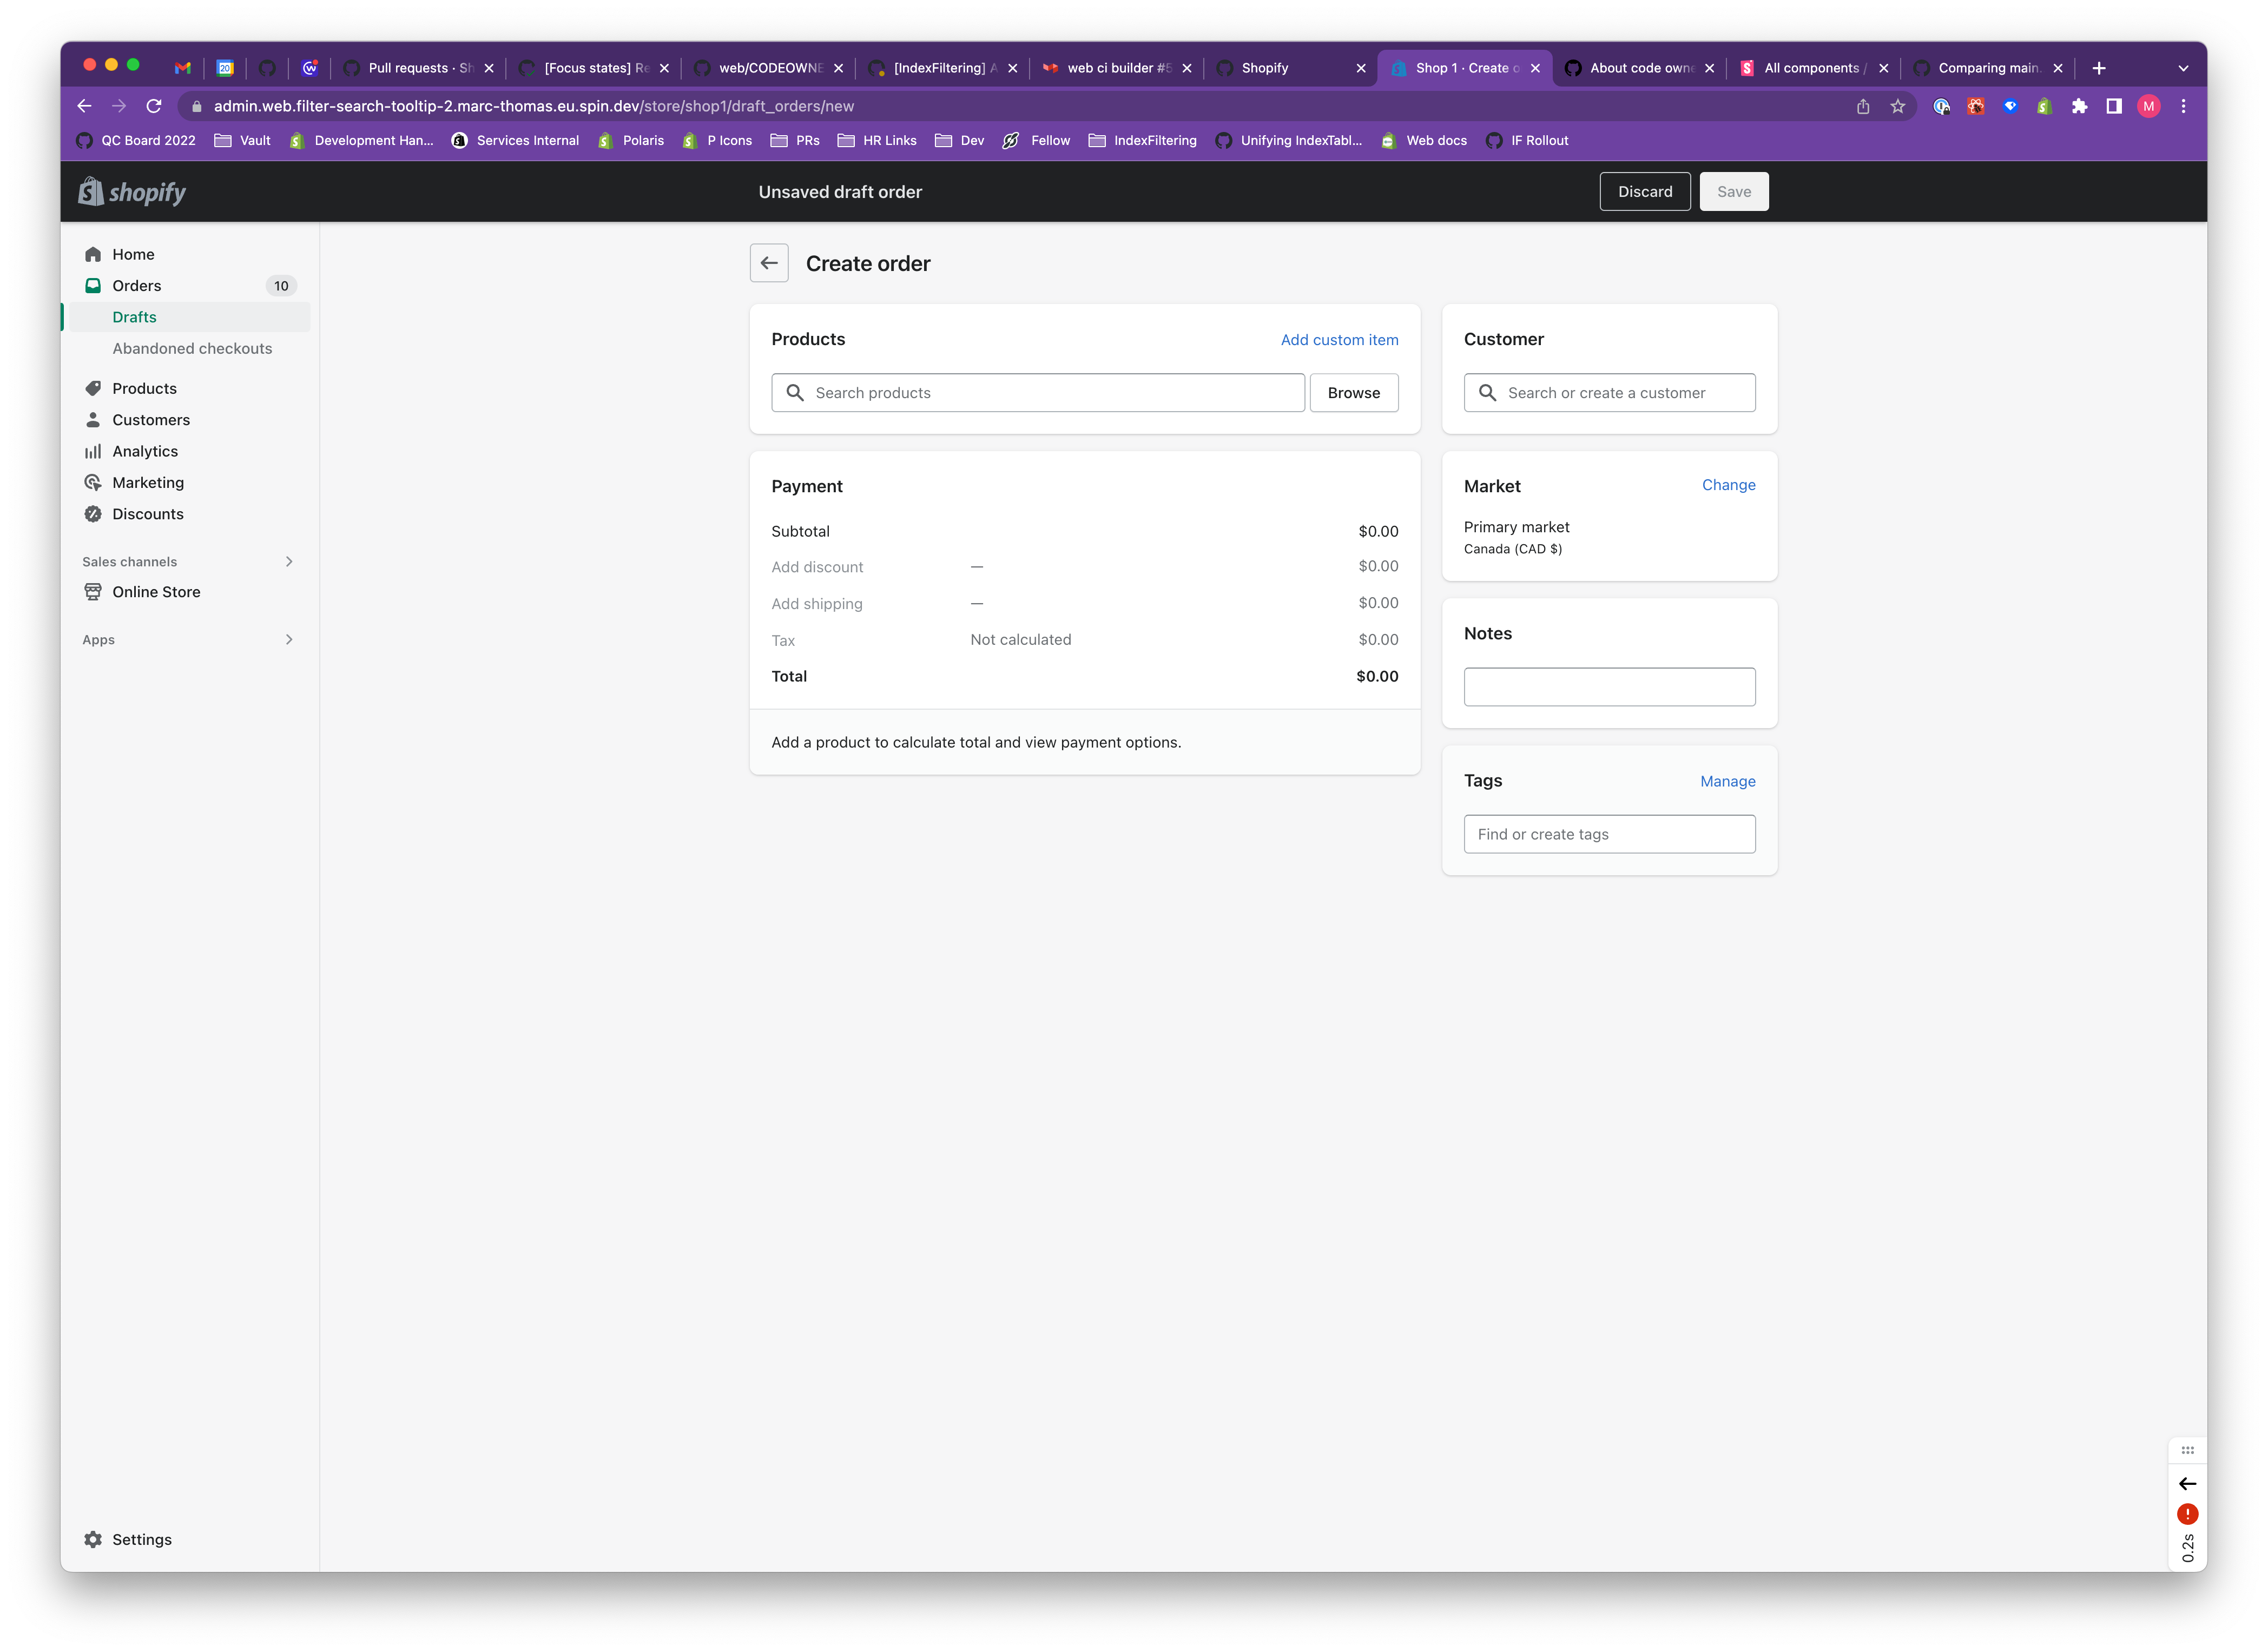
Task: Open the Online Store sales channel
Action: click(x=156, y=592)
